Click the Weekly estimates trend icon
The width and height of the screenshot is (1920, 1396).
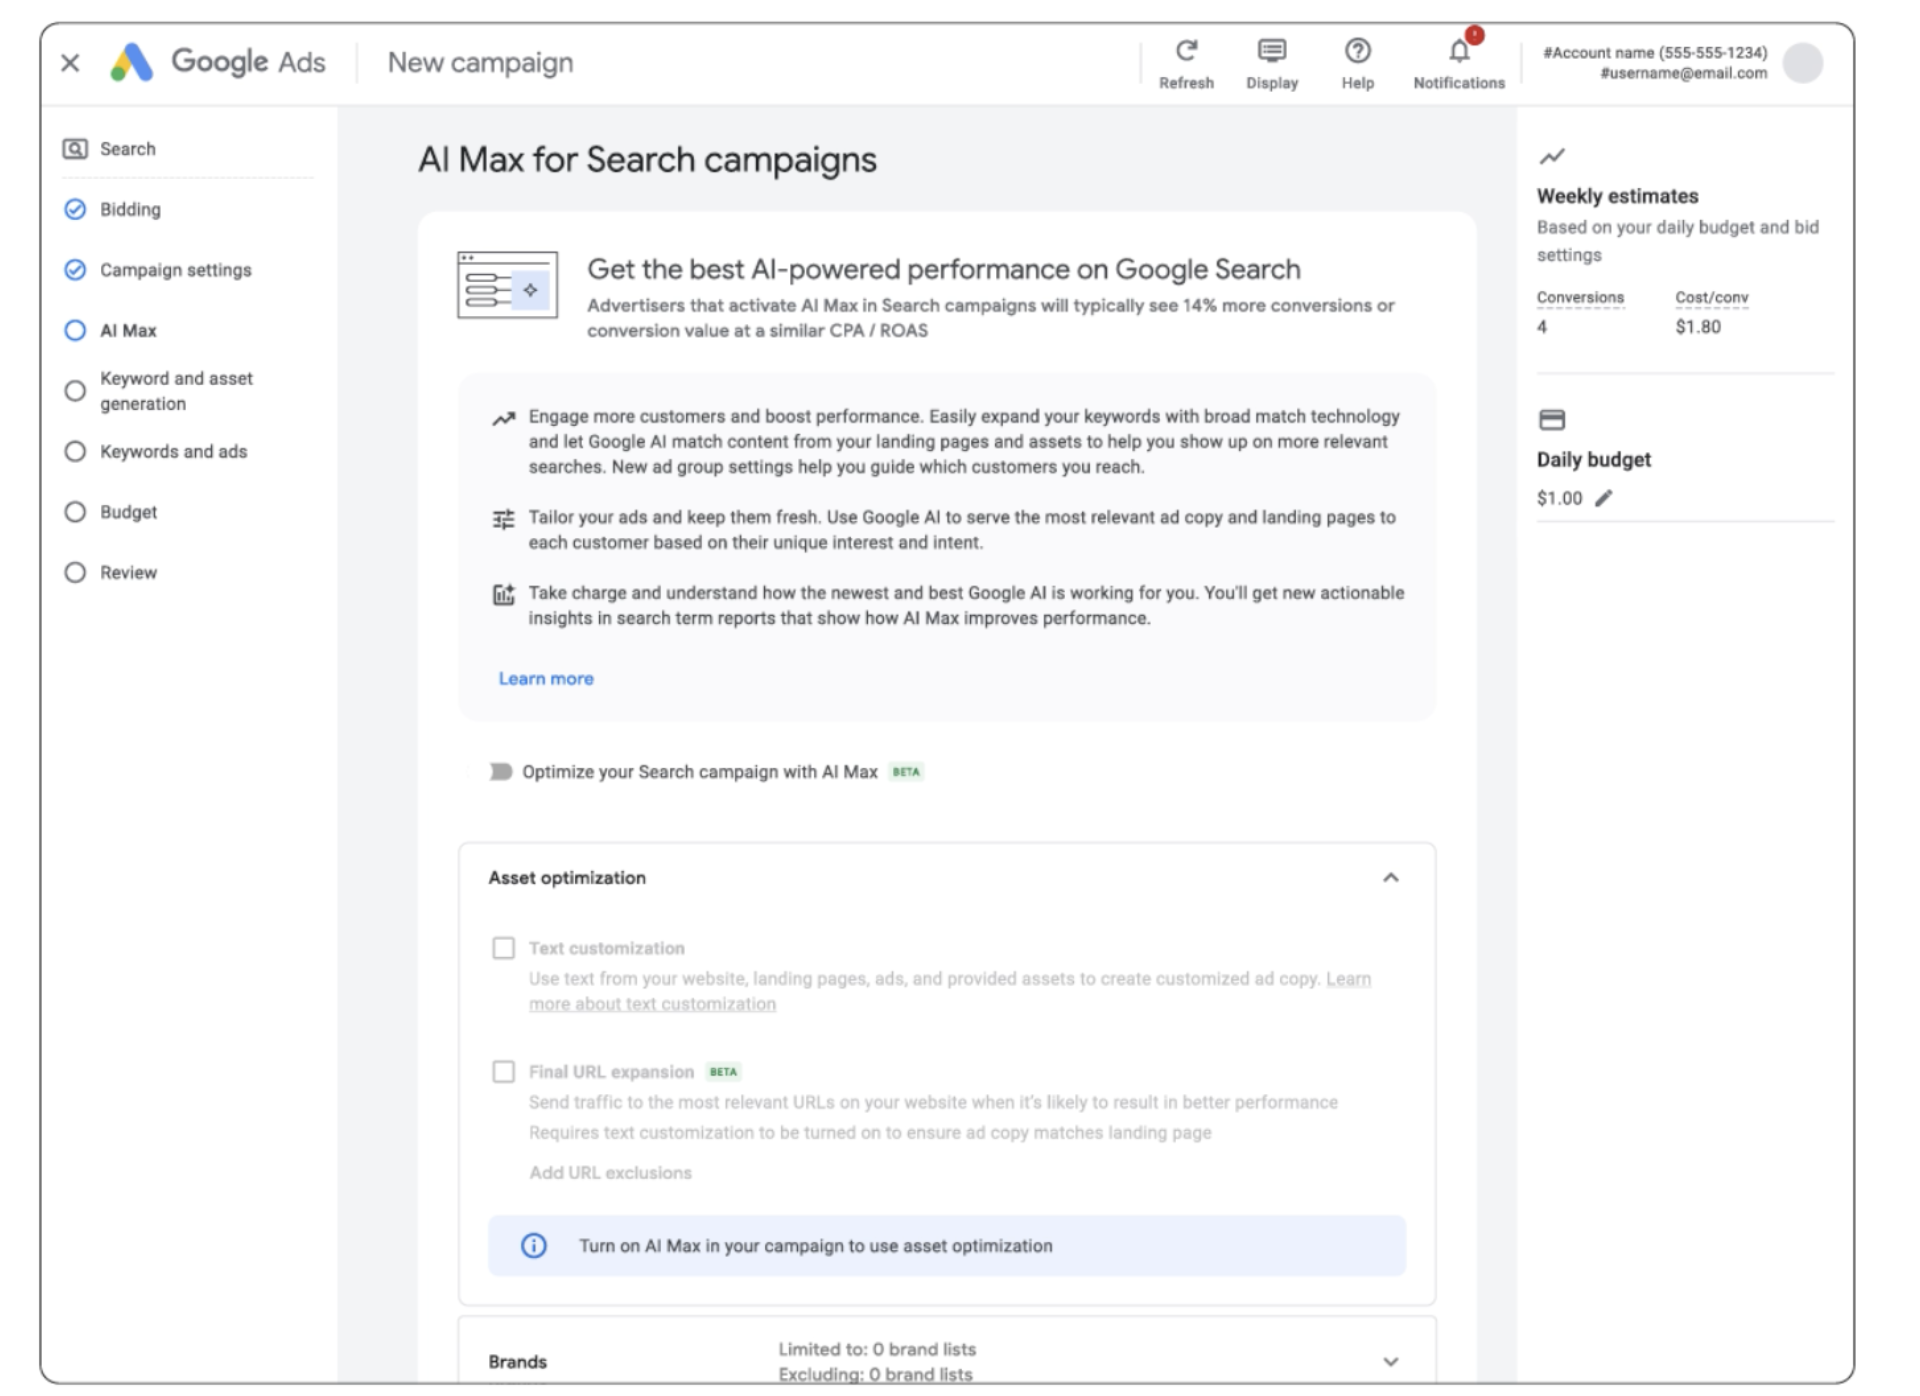tap(1551, 156)
